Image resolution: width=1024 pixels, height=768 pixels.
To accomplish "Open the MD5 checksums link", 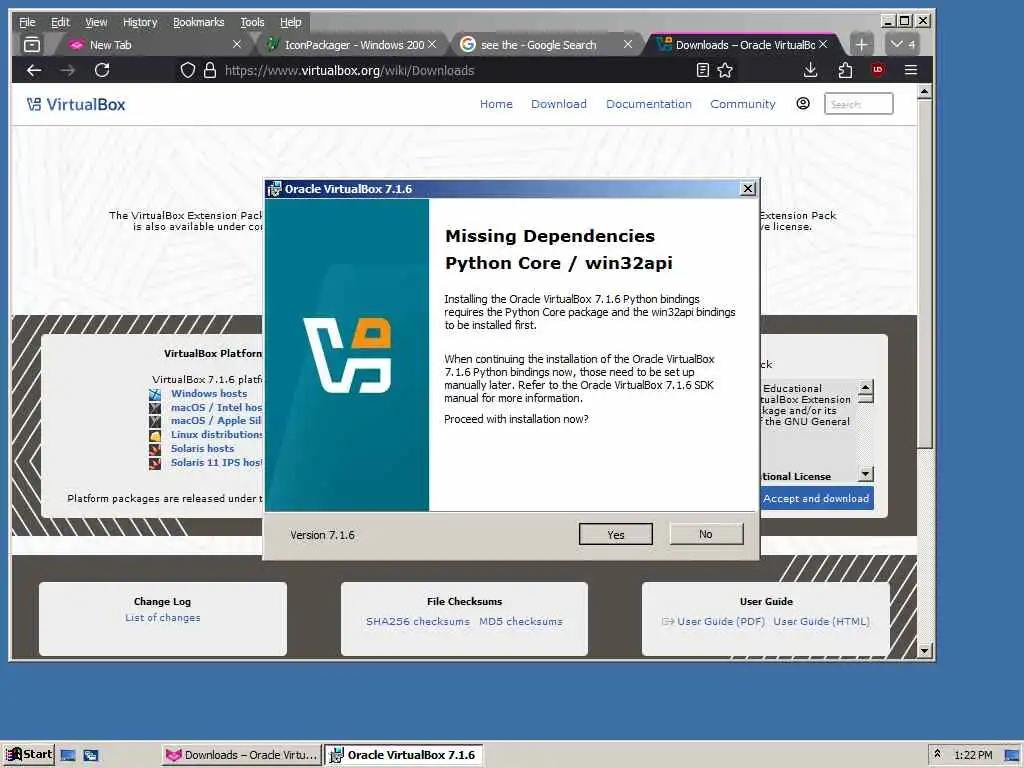I will pos(520,621).
